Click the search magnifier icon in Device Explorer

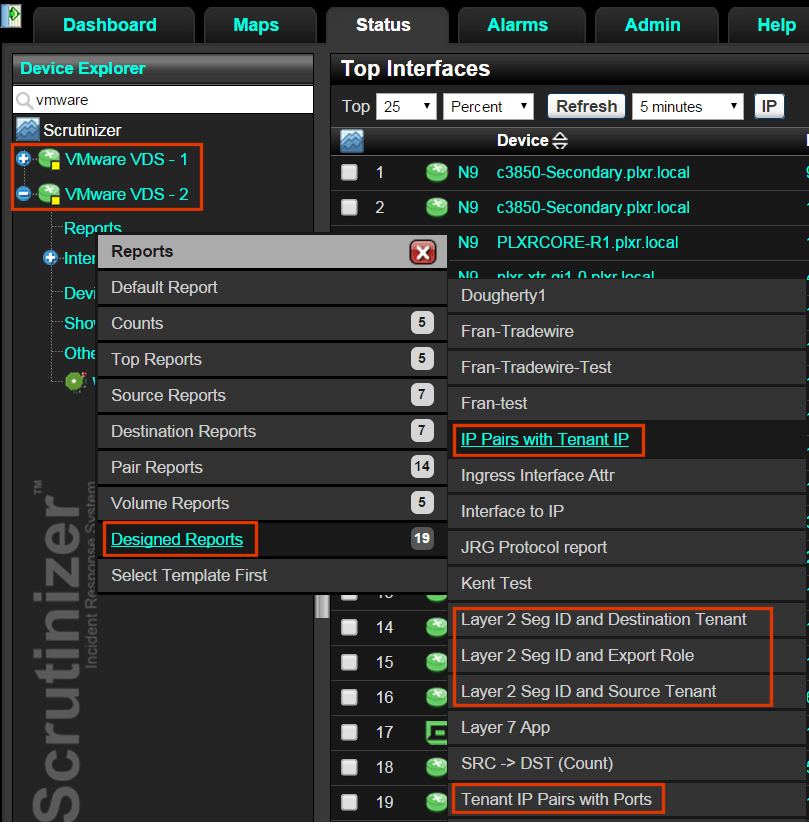click(24, 100)
